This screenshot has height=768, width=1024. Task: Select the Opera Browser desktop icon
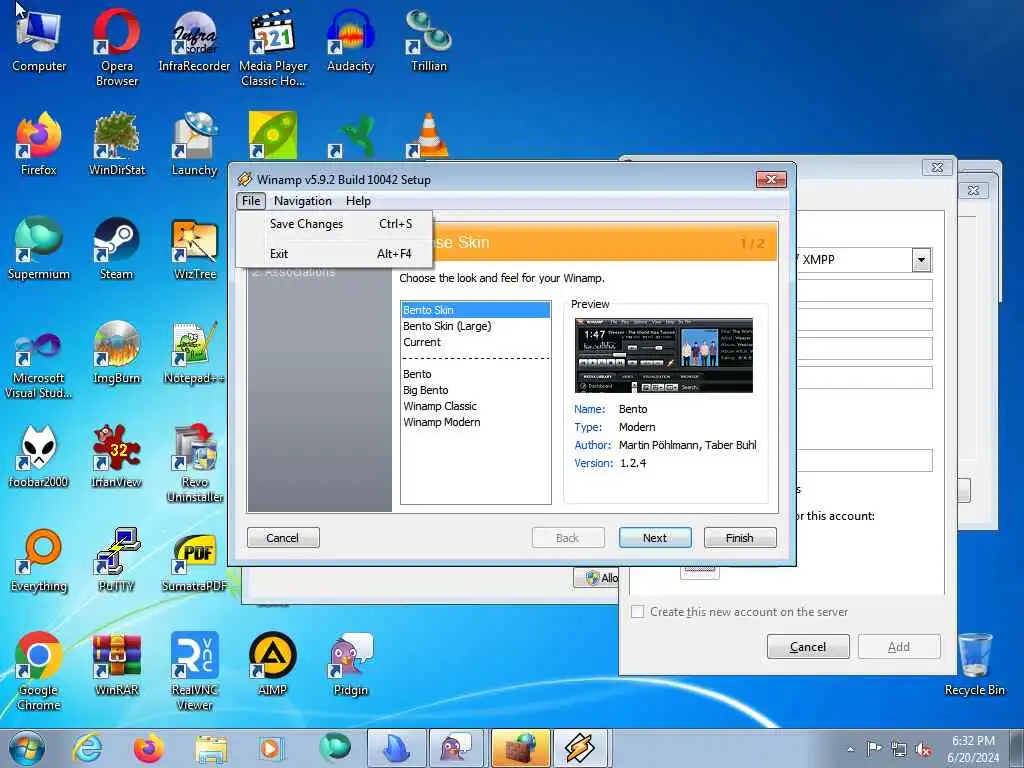(116, 47)
